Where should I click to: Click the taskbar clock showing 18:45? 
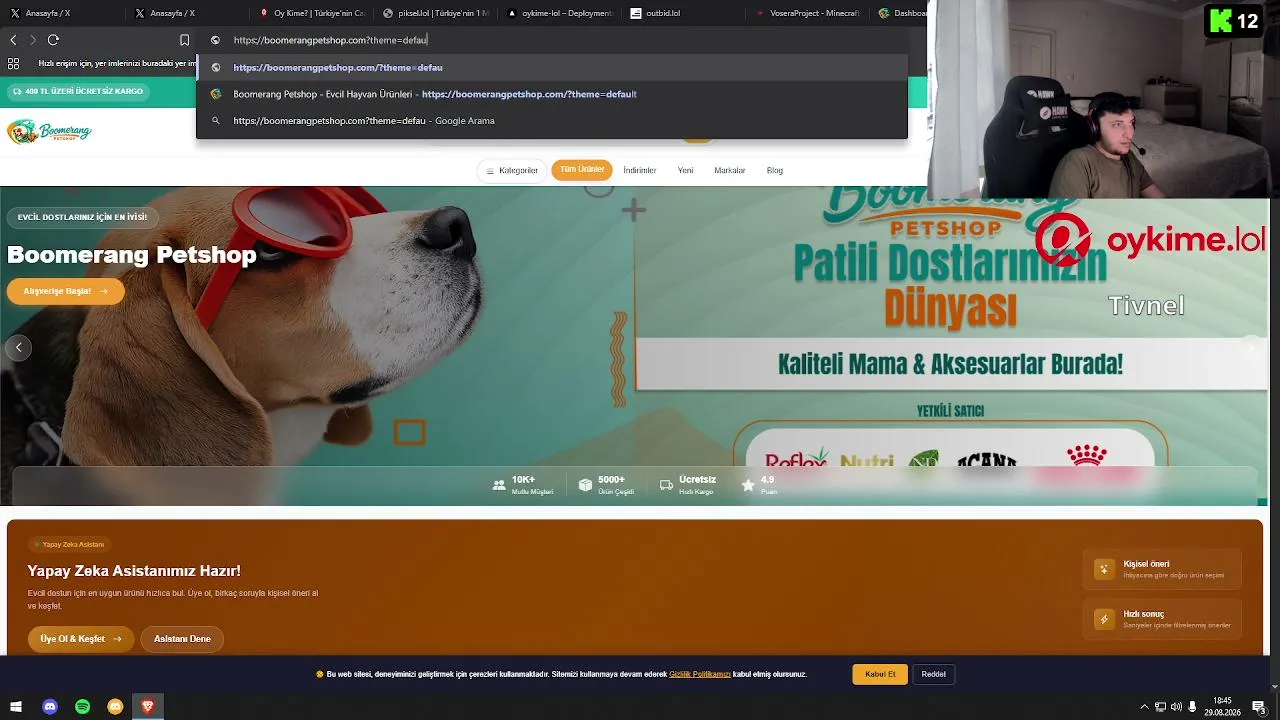(1222, 707)
